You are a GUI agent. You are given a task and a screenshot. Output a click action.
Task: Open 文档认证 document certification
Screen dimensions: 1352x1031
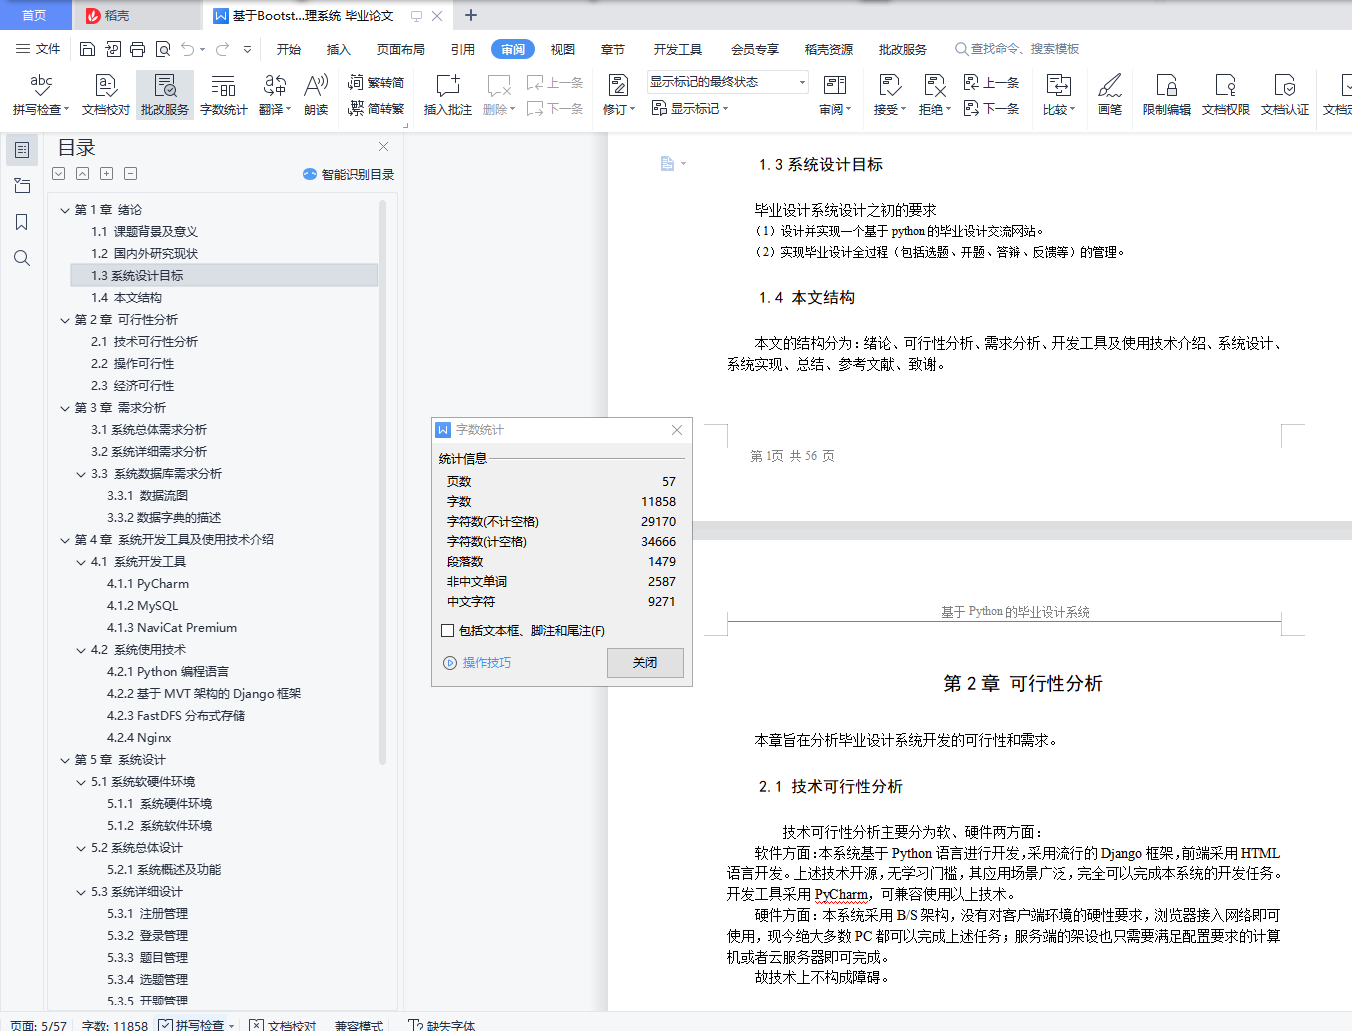[1285, 96]
